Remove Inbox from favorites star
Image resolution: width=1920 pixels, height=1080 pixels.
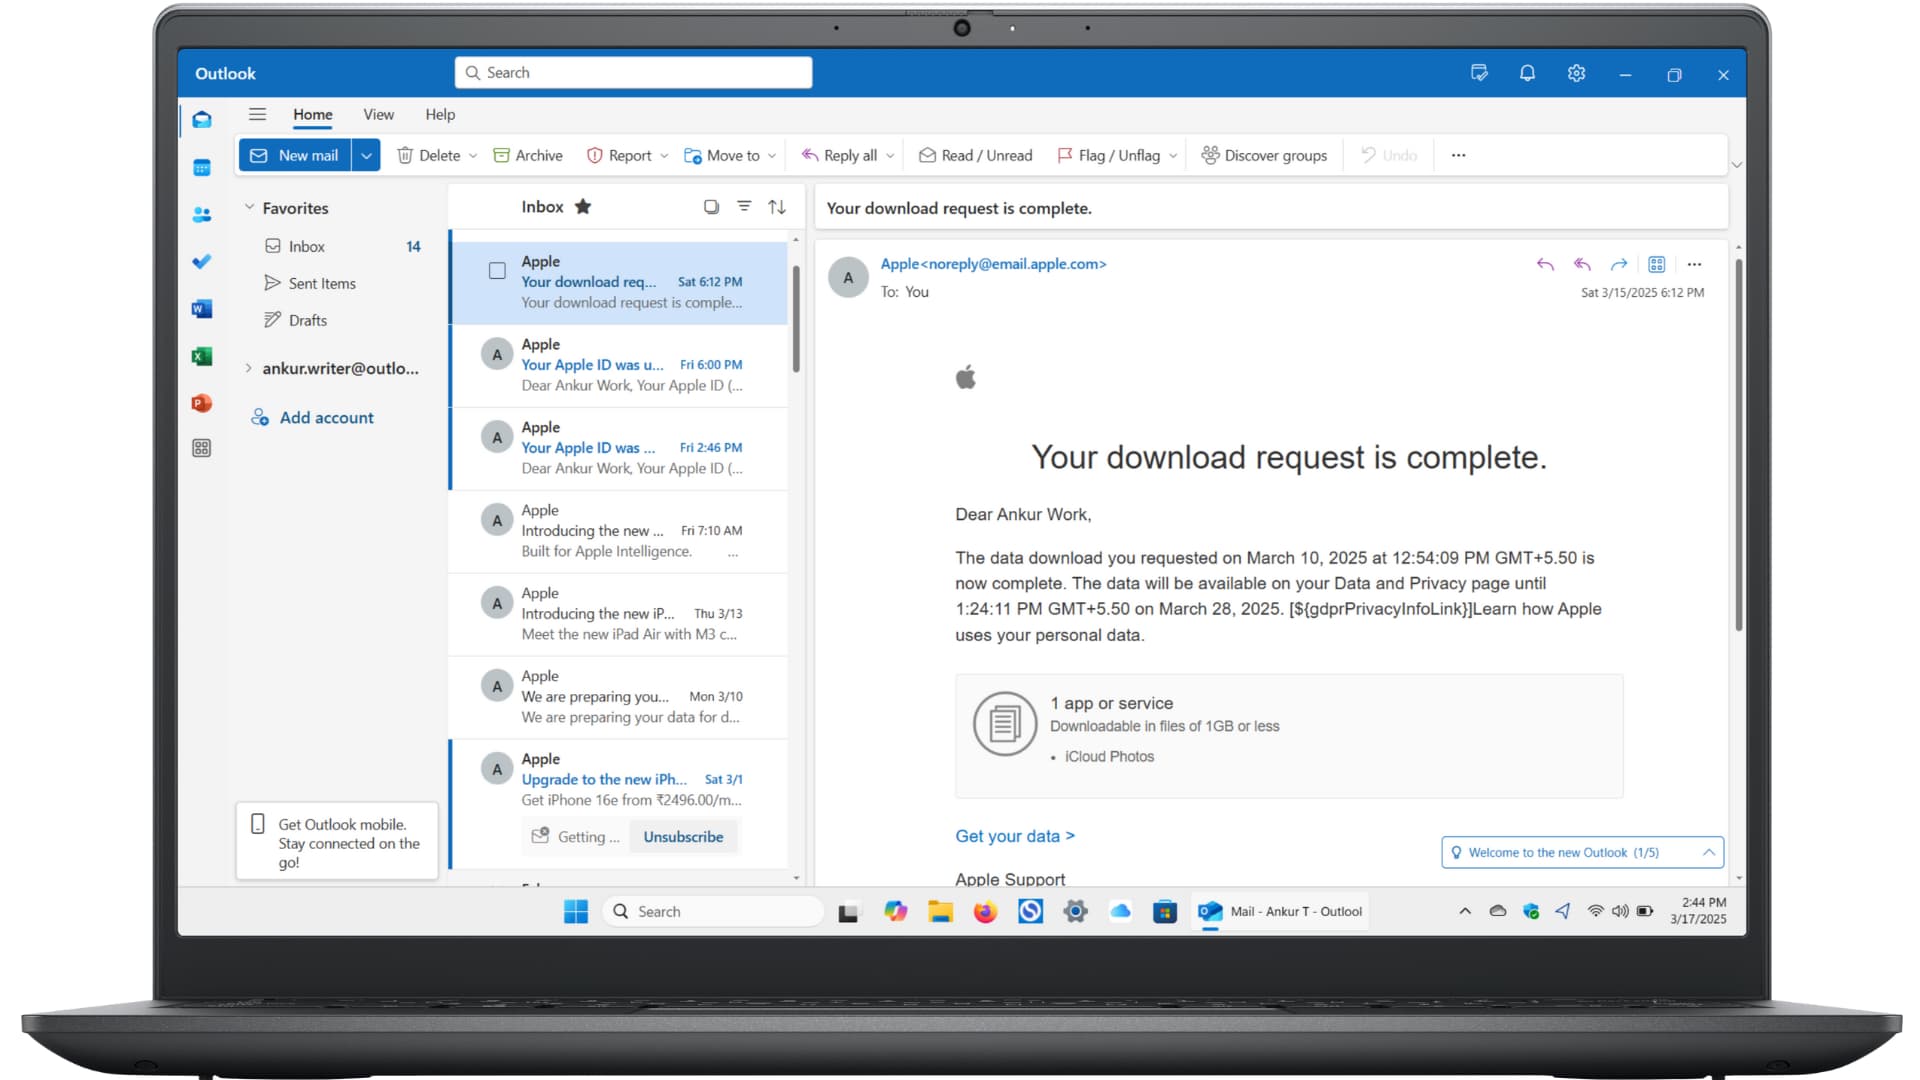[x=583, y=207]
